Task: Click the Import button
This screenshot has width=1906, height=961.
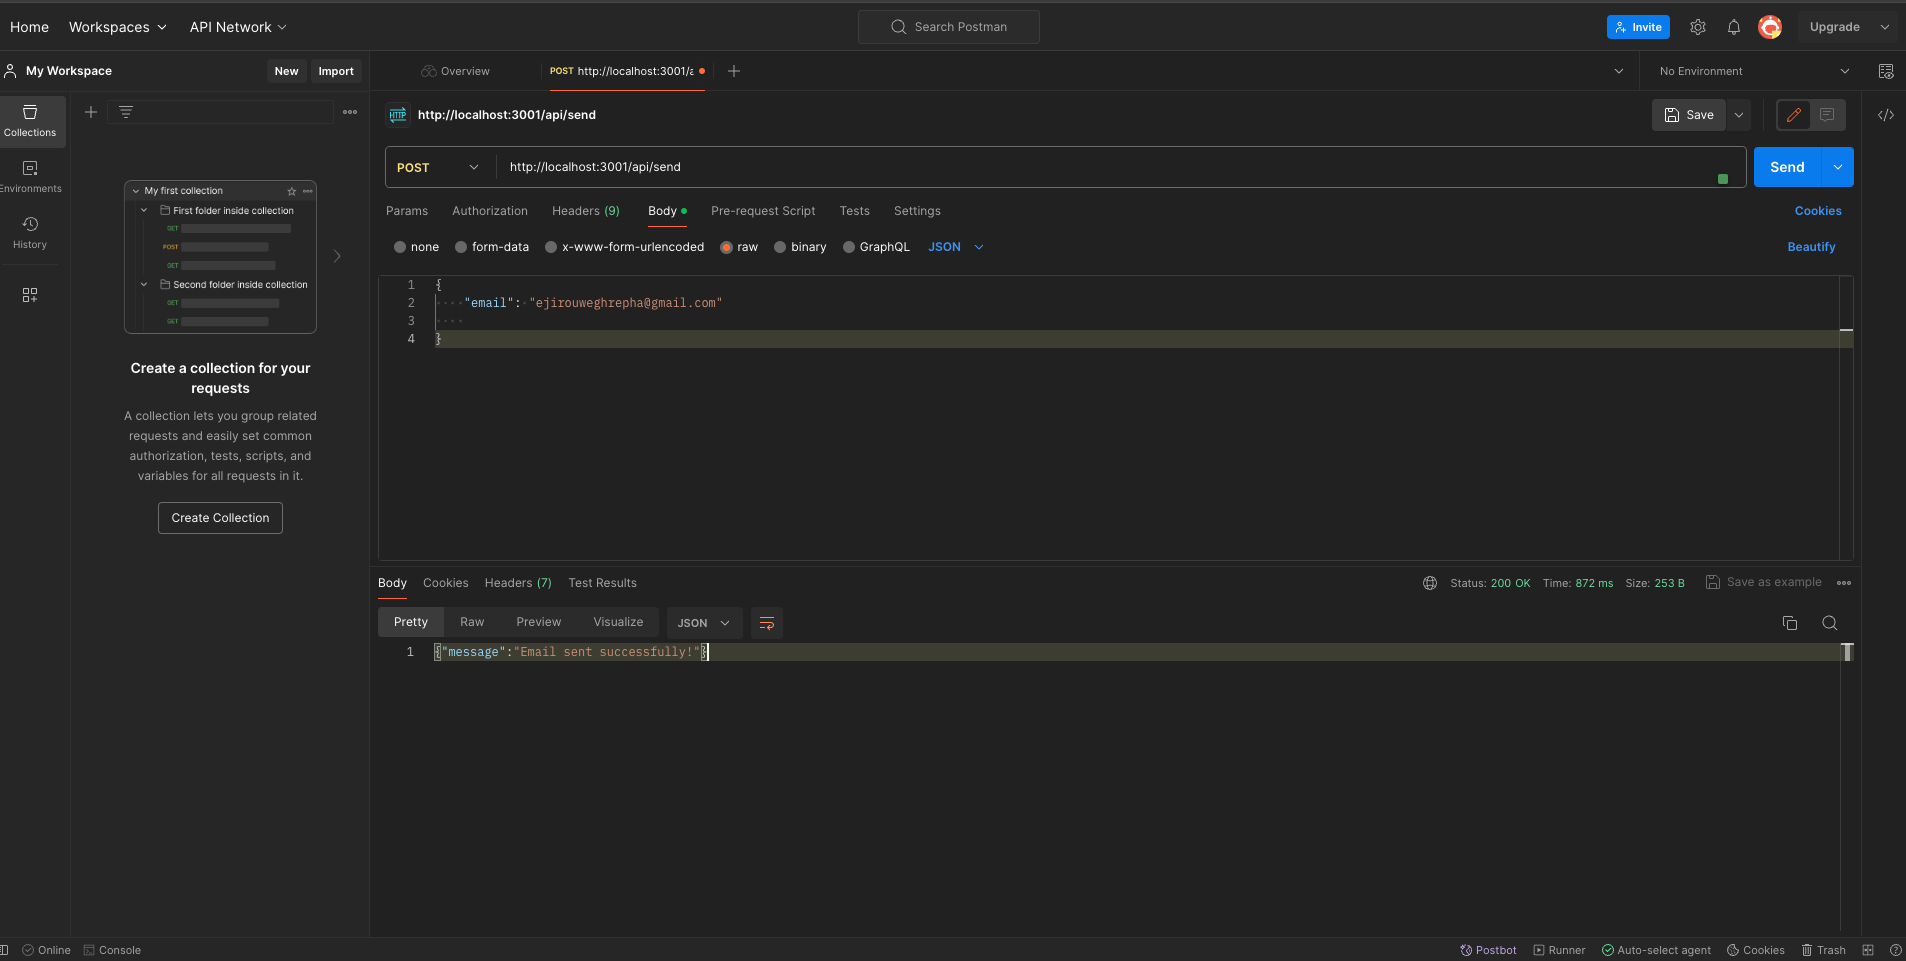Action: [x=336, y=71]
